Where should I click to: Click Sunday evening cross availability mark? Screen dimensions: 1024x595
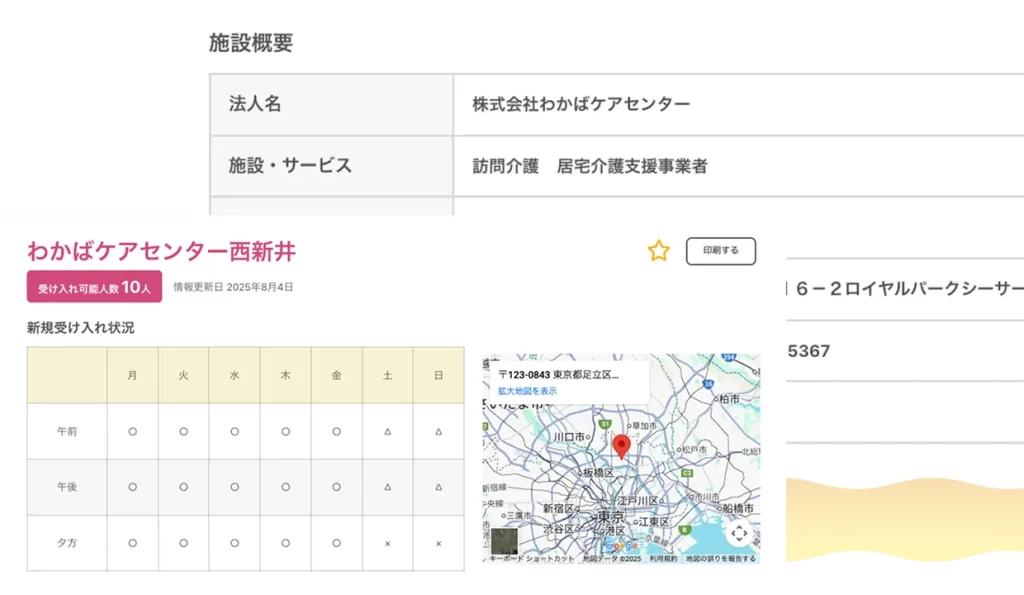click(x=438, y=543)
